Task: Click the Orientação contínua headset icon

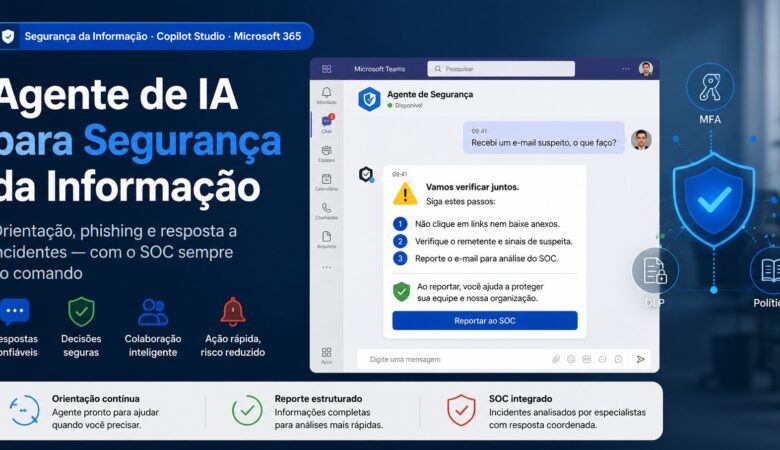Action: click(24, 411)
